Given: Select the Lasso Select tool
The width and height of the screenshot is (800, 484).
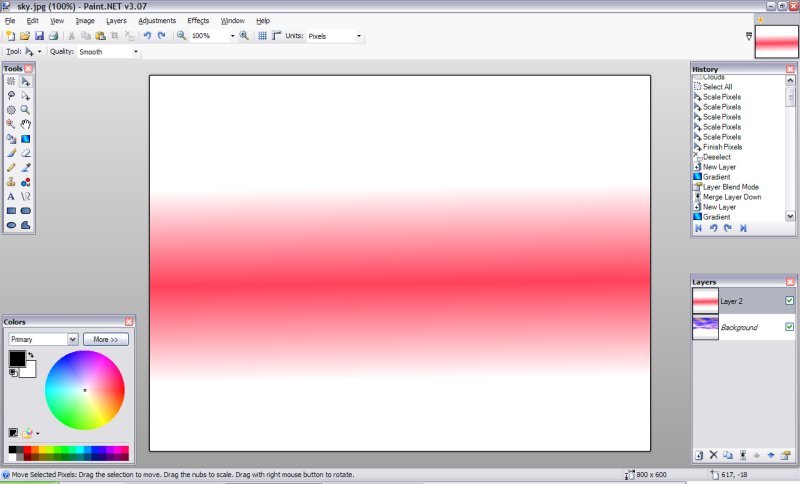Looking at the screenshot, I should click(11, 95).
